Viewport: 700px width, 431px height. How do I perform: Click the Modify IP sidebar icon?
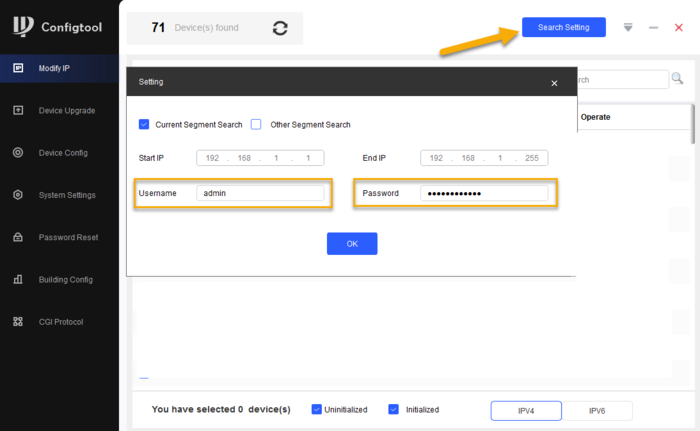pyautogui.click(x=18, y=68)
